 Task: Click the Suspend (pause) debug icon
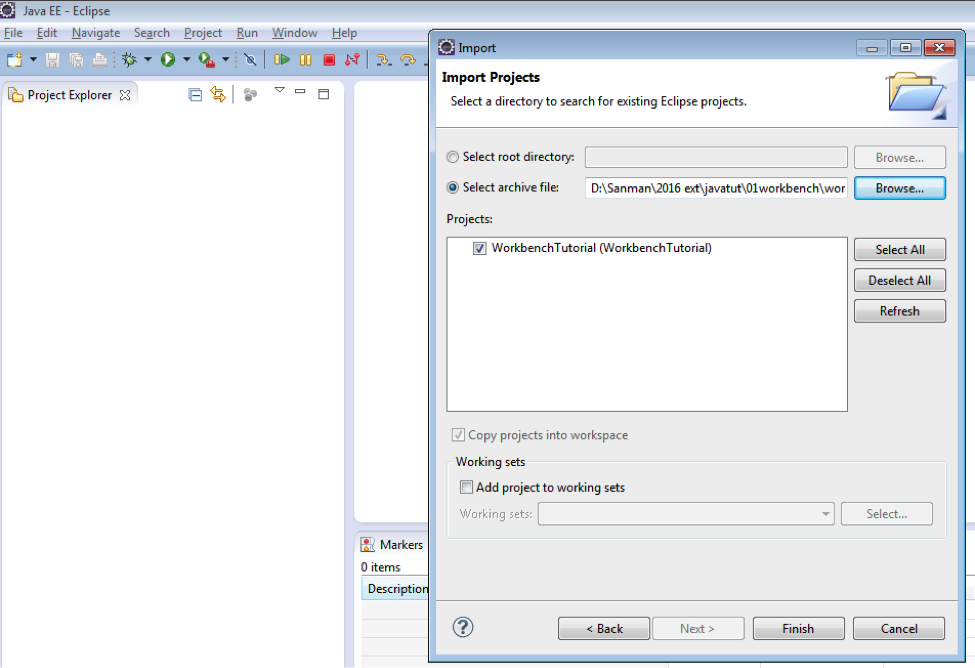pyautogui.click(x=305, y=60)
